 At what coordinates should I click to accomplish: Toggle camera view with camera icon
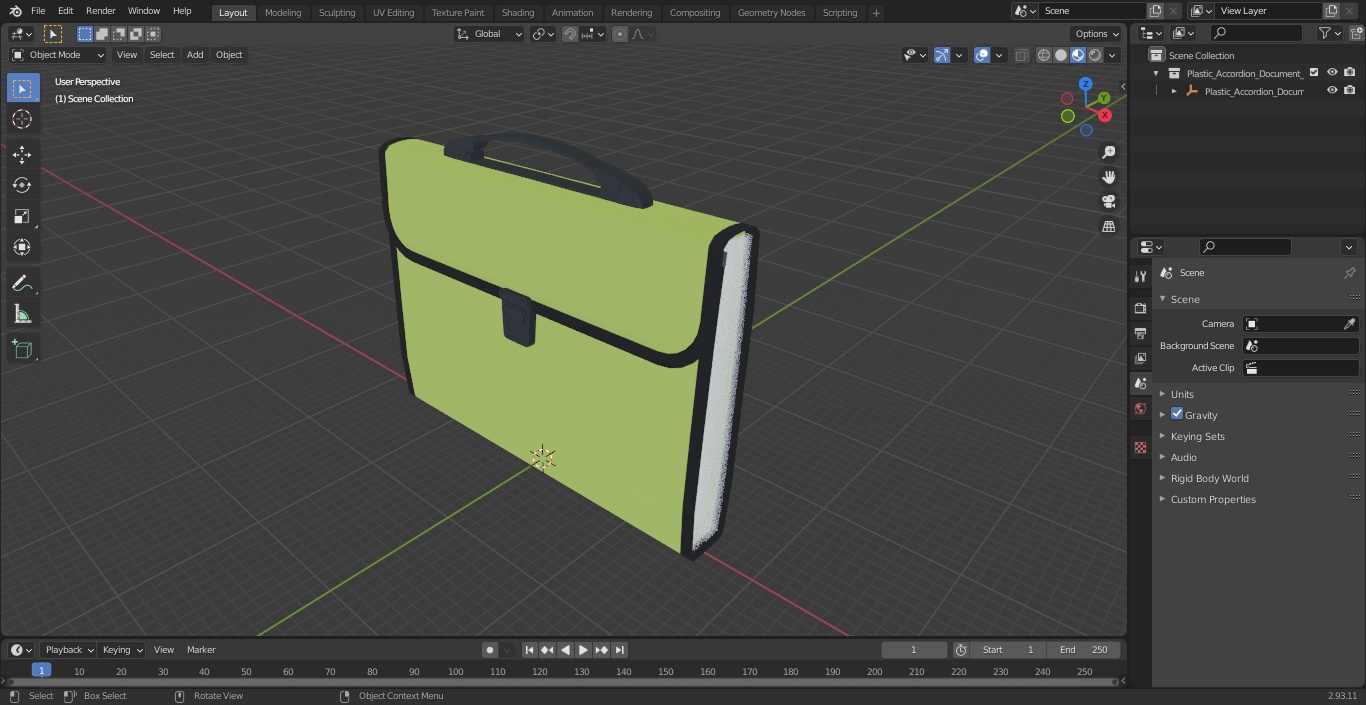[1108, 202]
